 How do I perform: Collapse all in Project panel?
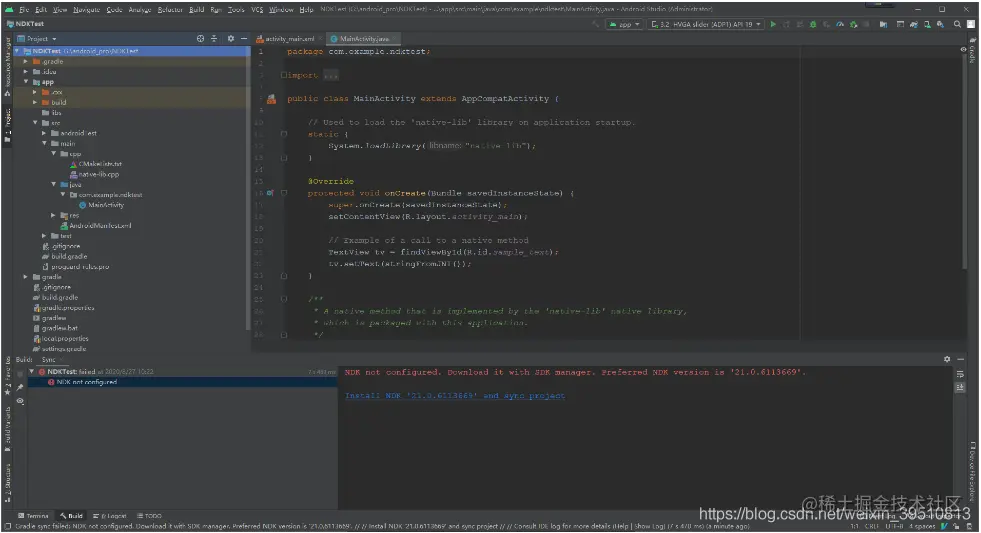coord(214,39)
